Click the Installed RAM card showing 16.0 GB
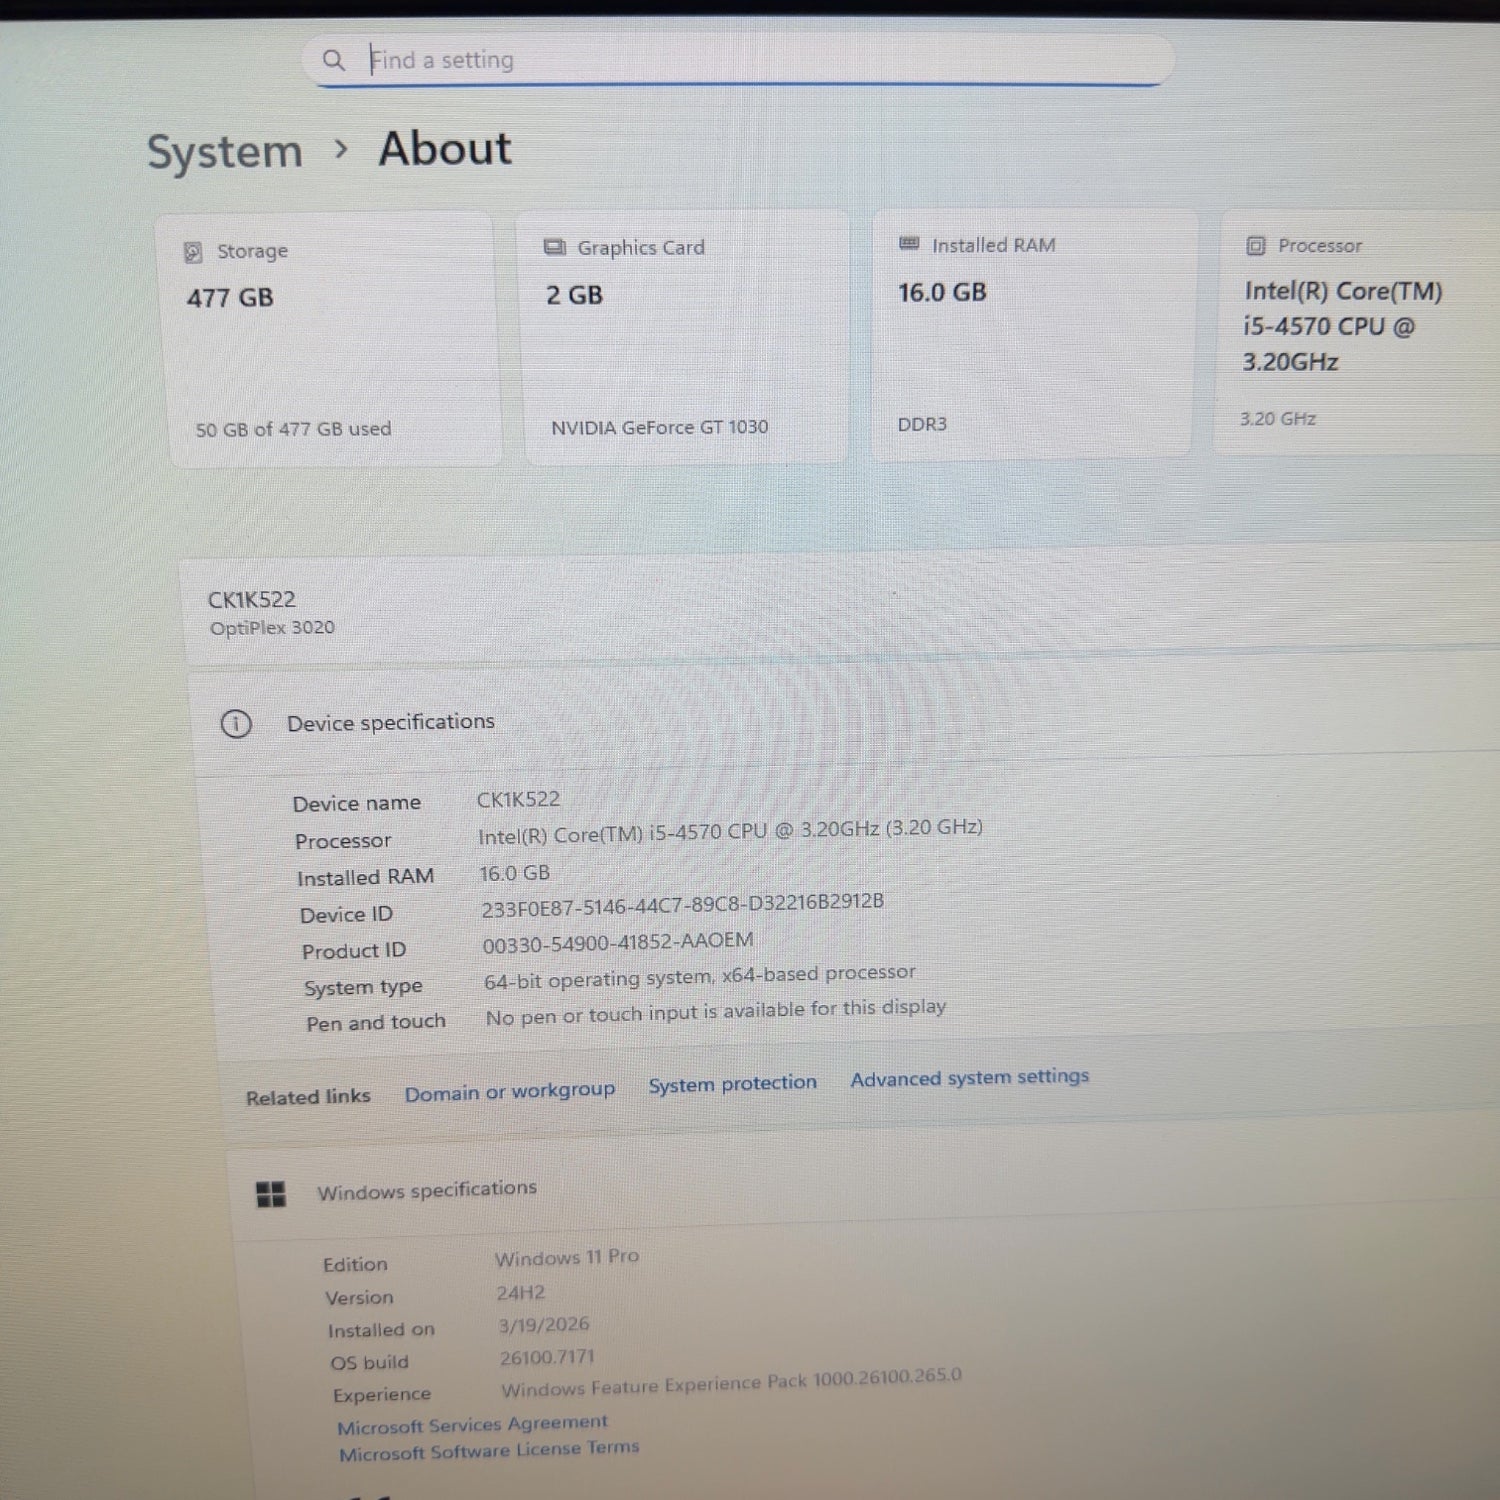The width and height of the screenshot is (1500, 1500). tap(1032, 335)
